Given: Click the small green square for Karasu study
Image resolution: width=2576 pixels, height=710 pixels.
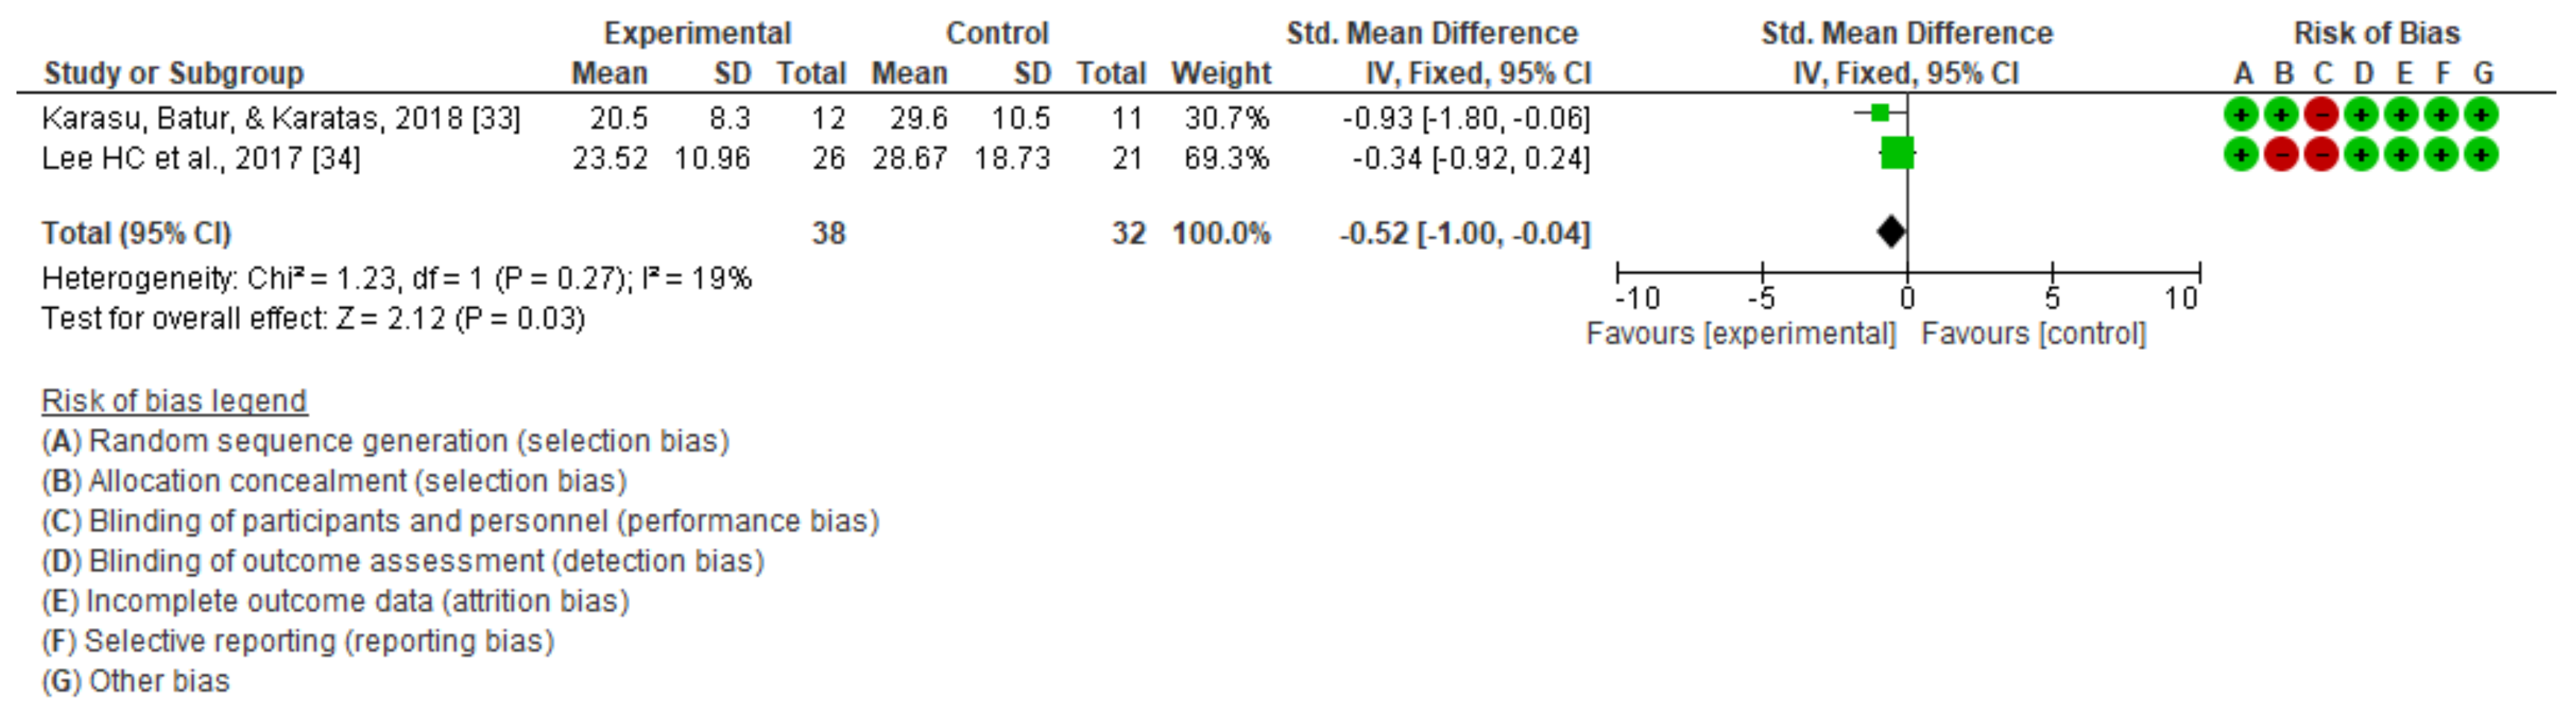Looking at the screenshot, I should click(1880, 113).
